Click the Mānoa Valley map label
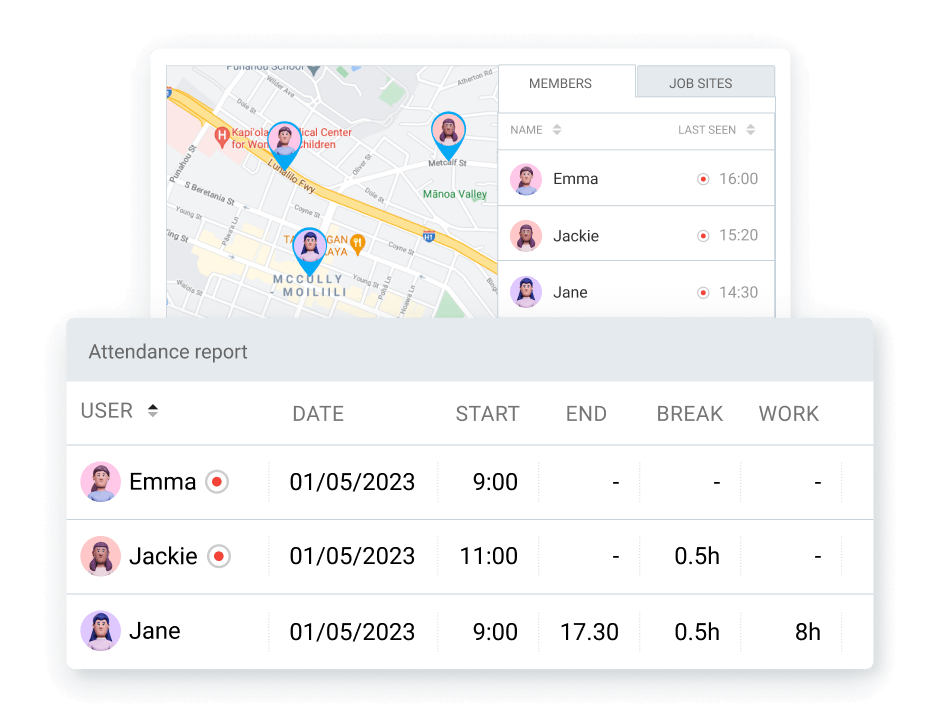 click(x=455, y=194)
